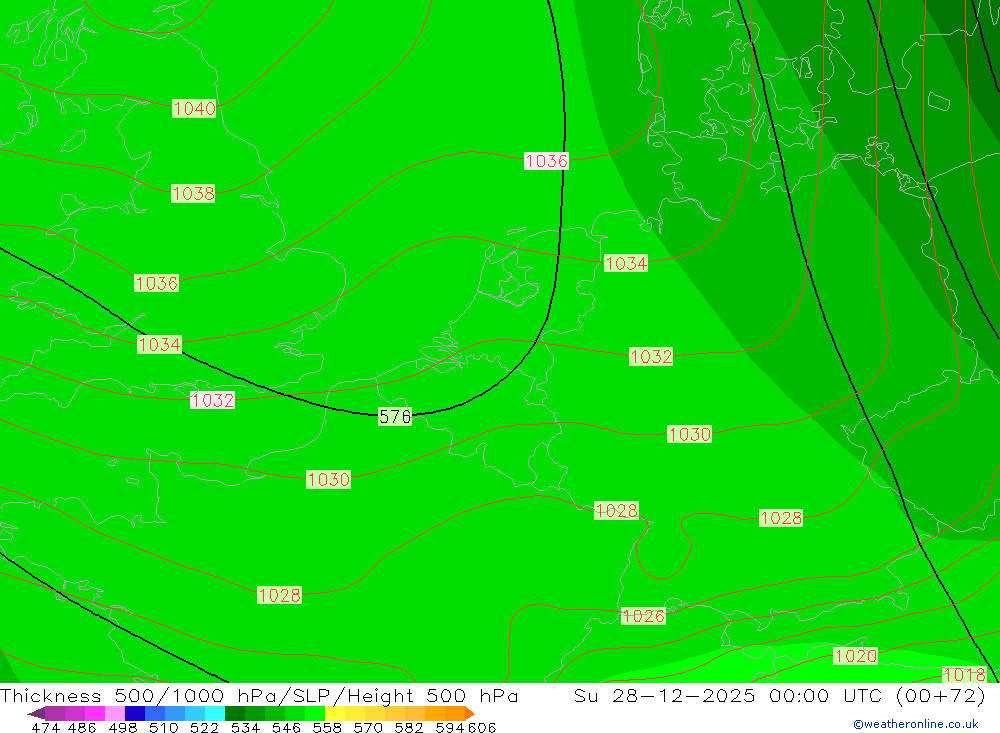Screen dimensions: 1000x733
Task: Click the darkest green legend swatch at 534
Action: 235,713
